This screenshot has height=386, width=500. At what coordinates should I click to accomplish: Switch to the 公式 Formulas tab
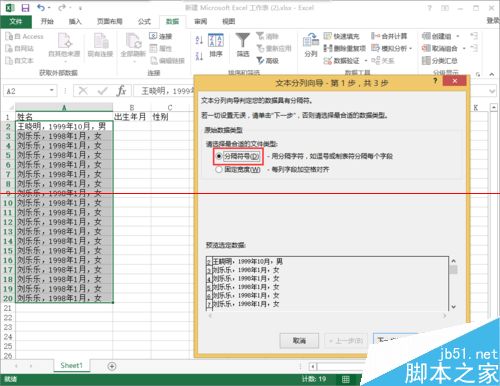click(144, 22)
